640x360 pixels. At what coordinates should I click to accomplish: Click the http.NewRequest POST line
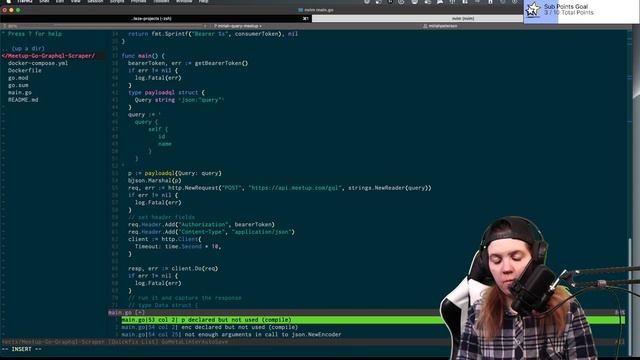tap(280, 188)
